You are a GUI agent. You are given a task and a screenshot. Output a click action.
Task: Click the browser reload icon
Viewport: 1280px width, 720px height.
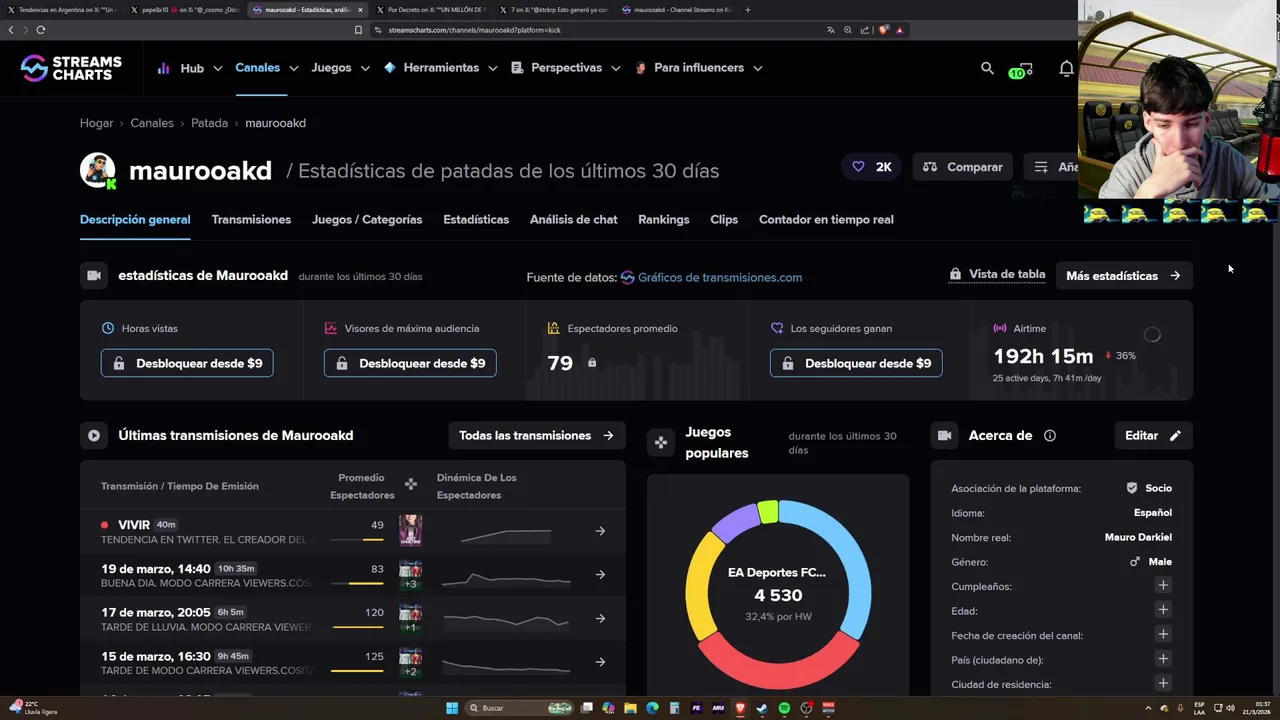40,30
